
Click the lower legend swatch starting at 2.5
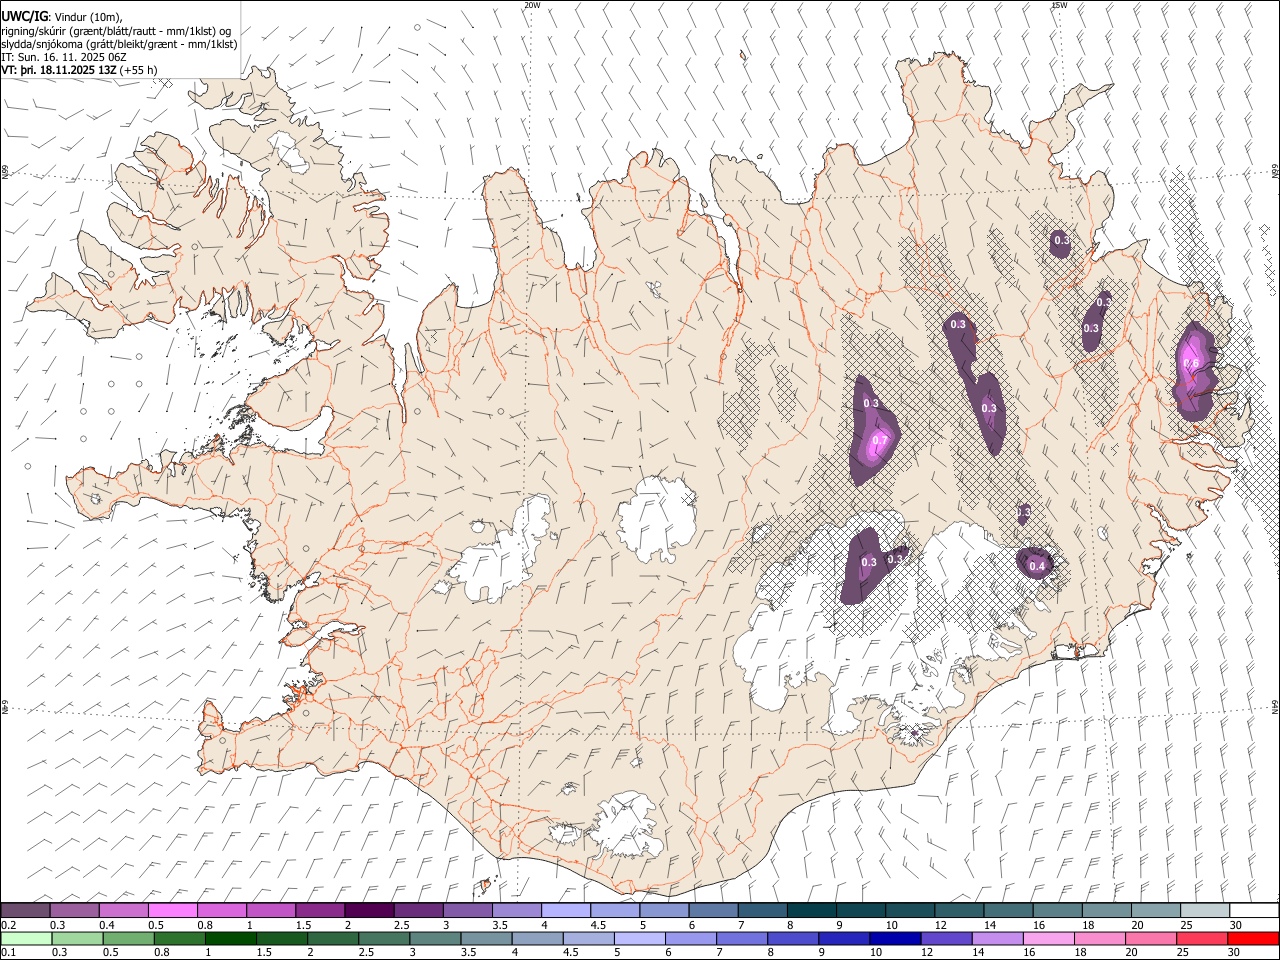coord(384,939)
